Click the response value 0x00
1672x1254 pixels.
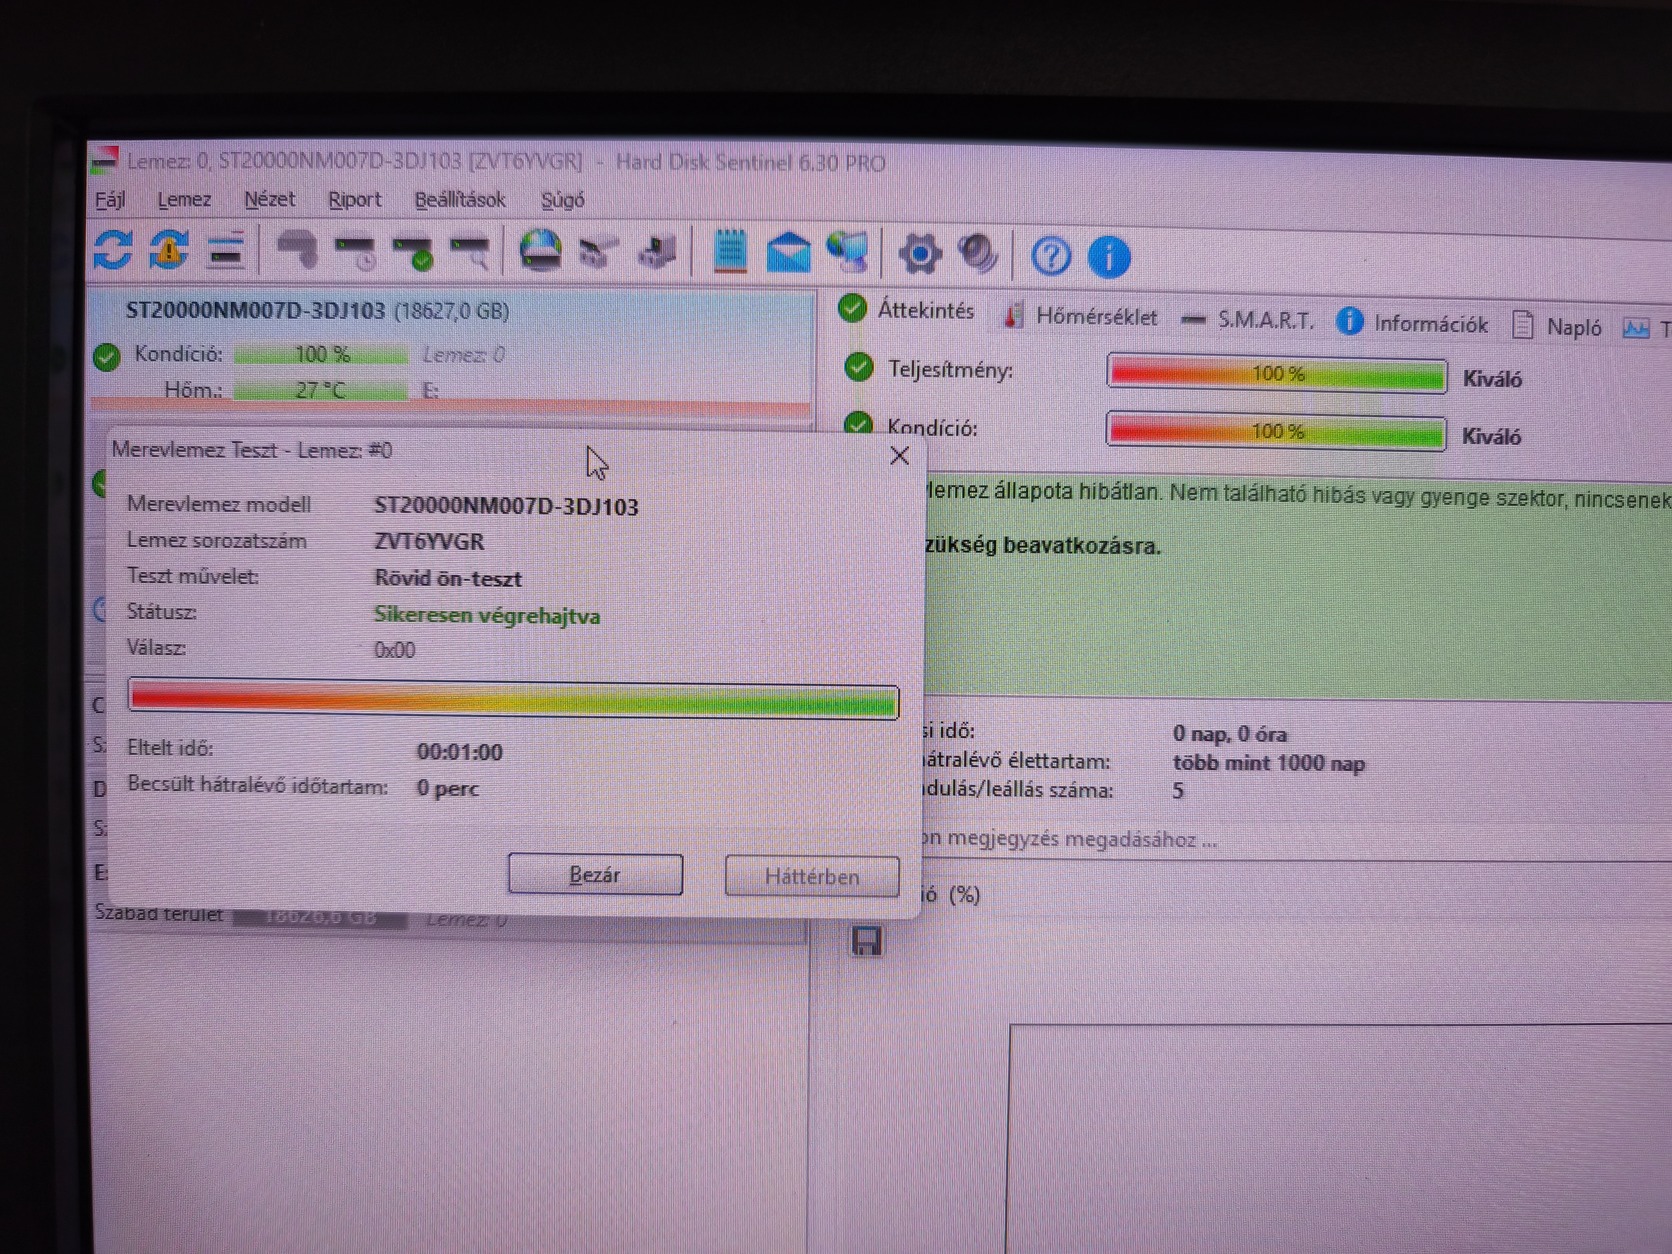[x=395, y=650]
